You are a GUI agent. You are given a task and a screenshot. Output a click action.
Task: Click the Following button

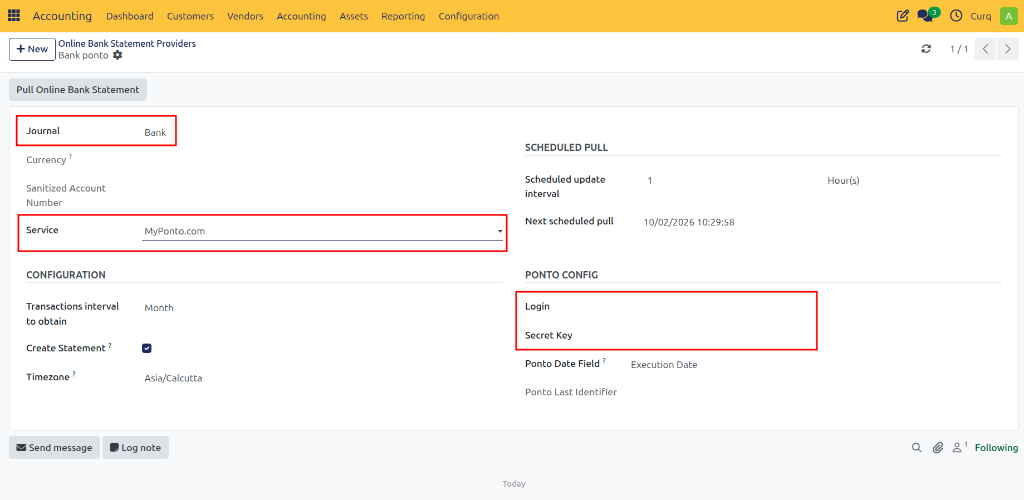[996, 448]
